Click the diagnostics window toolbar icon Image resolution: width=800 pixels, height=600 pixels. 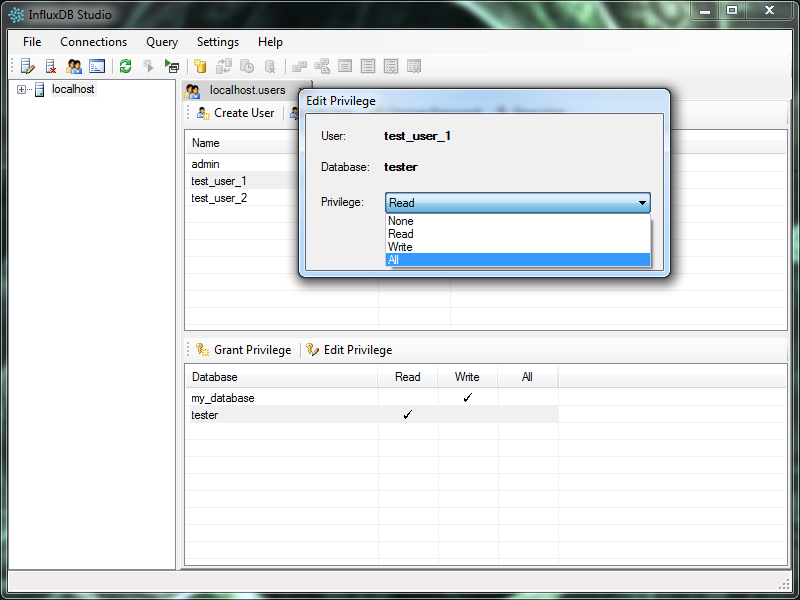tap(97, 66)
